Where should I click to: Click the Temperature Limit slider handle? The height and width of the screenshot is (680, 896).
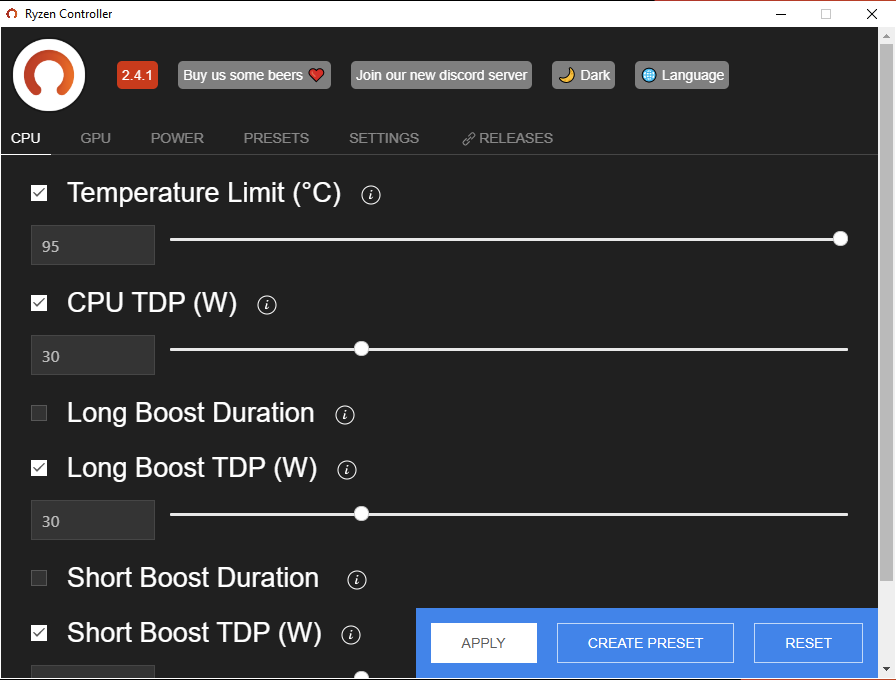pos(840,239)
